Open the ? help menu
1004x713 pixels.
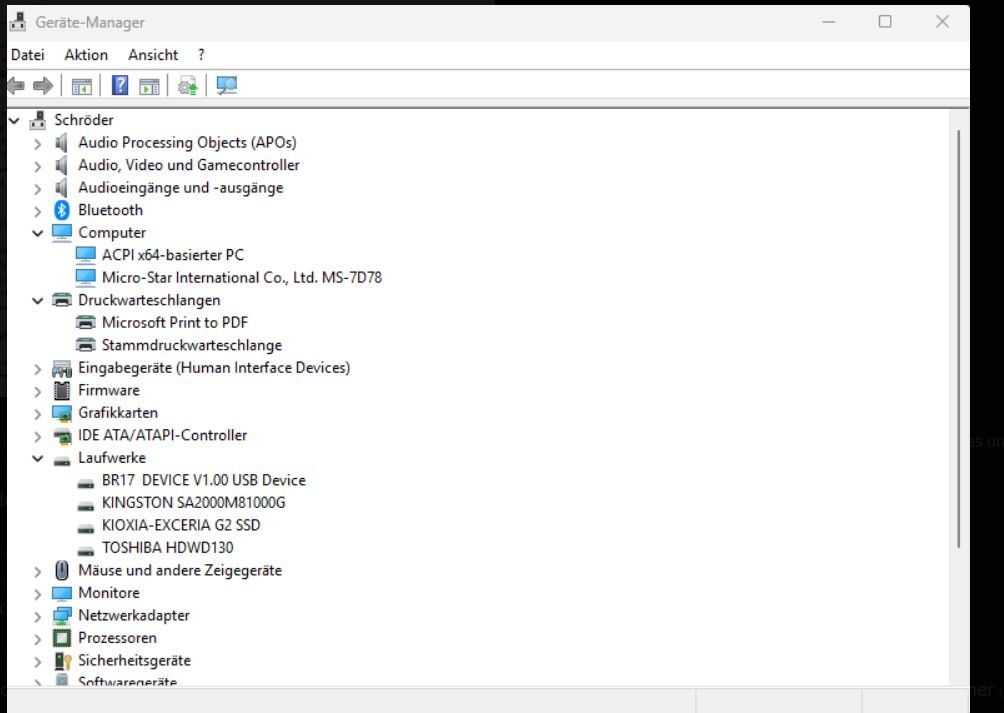(x=201, y=55)
